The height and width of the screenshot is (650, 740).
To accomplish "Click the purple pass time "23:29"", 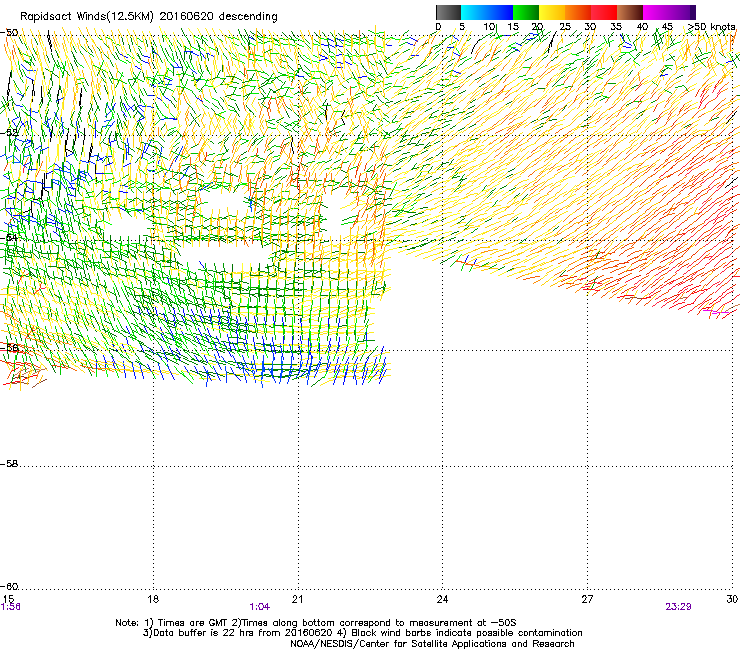I will click(x=678, y=607).
